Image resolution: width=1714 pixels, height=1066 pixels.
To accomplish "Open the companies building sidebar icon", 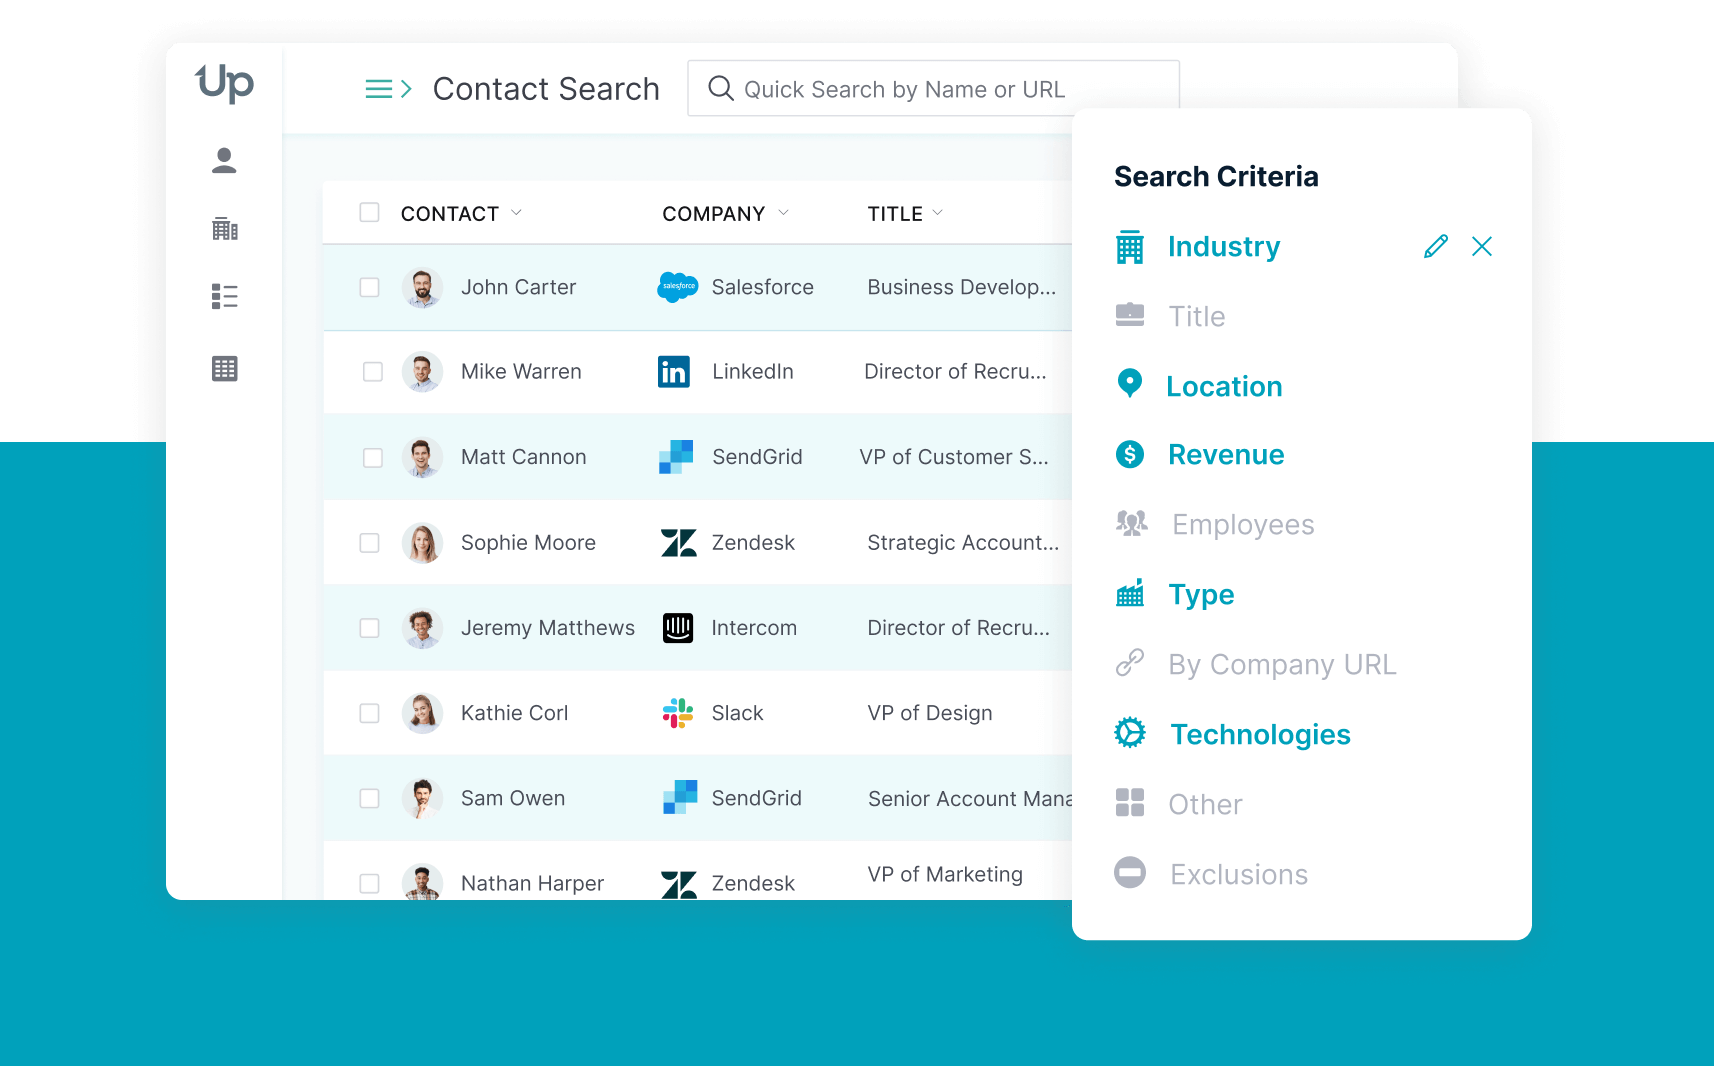I will [224, 229].
